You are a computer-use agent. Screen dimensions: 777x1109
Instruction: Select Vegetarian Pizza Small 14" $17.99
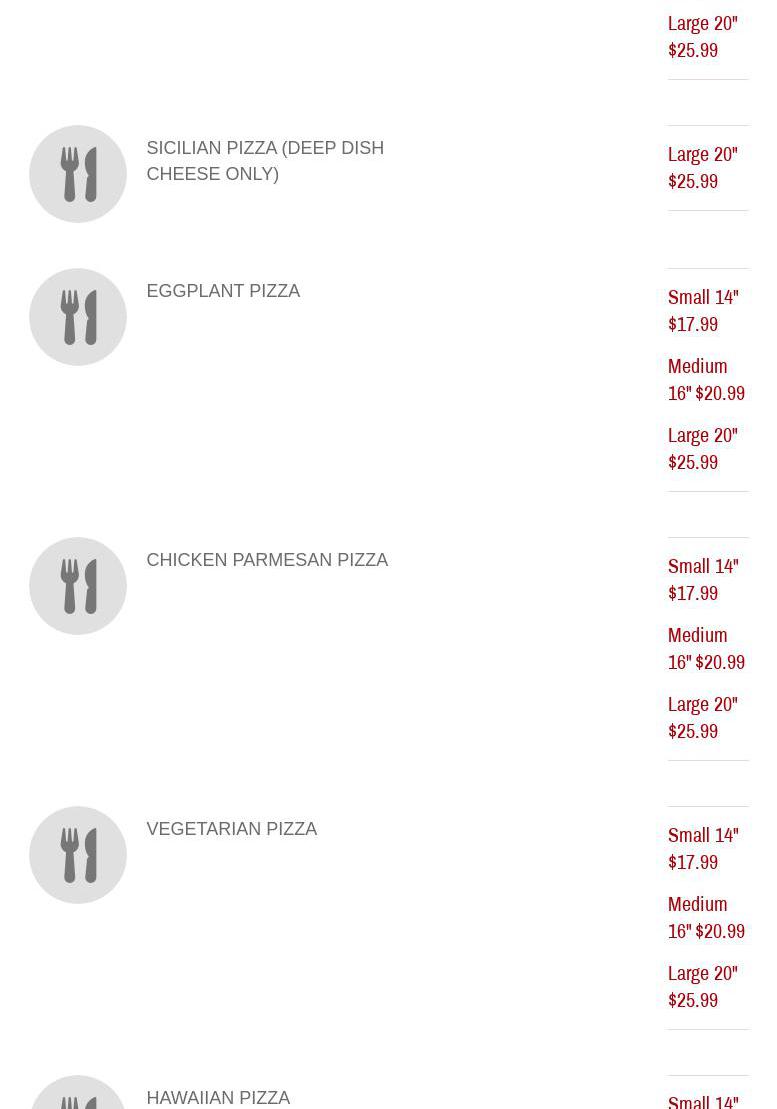(703, 849)
